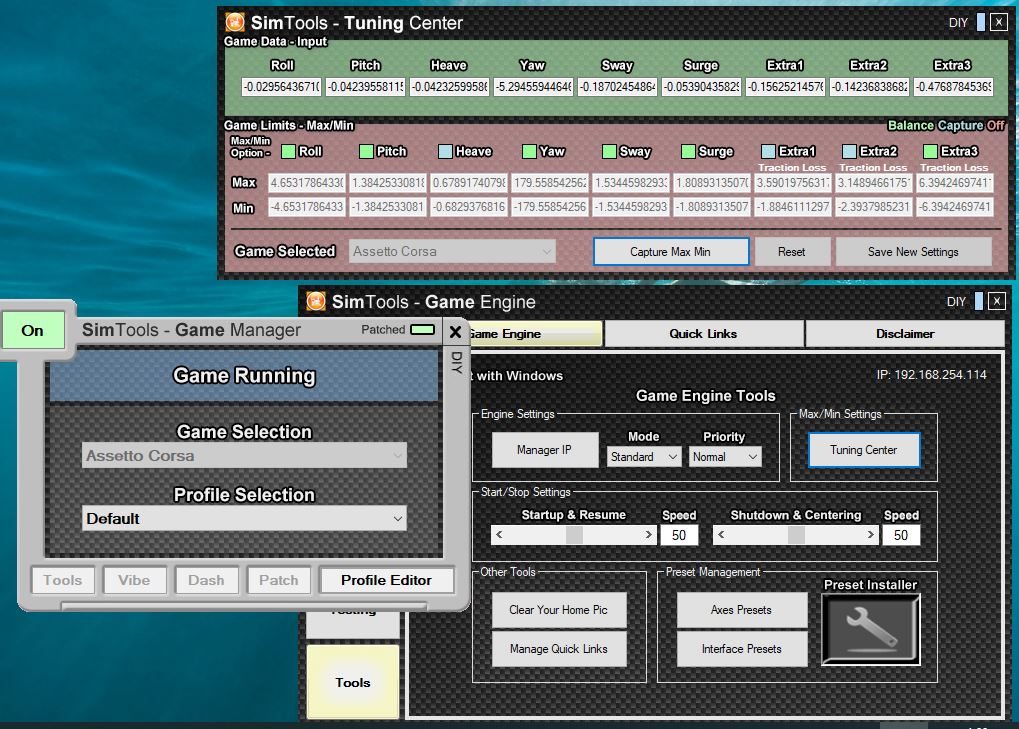Click the Yaw game data input field
The height and width of the screenshot is (729, 1019).
(x=533, y=86)
